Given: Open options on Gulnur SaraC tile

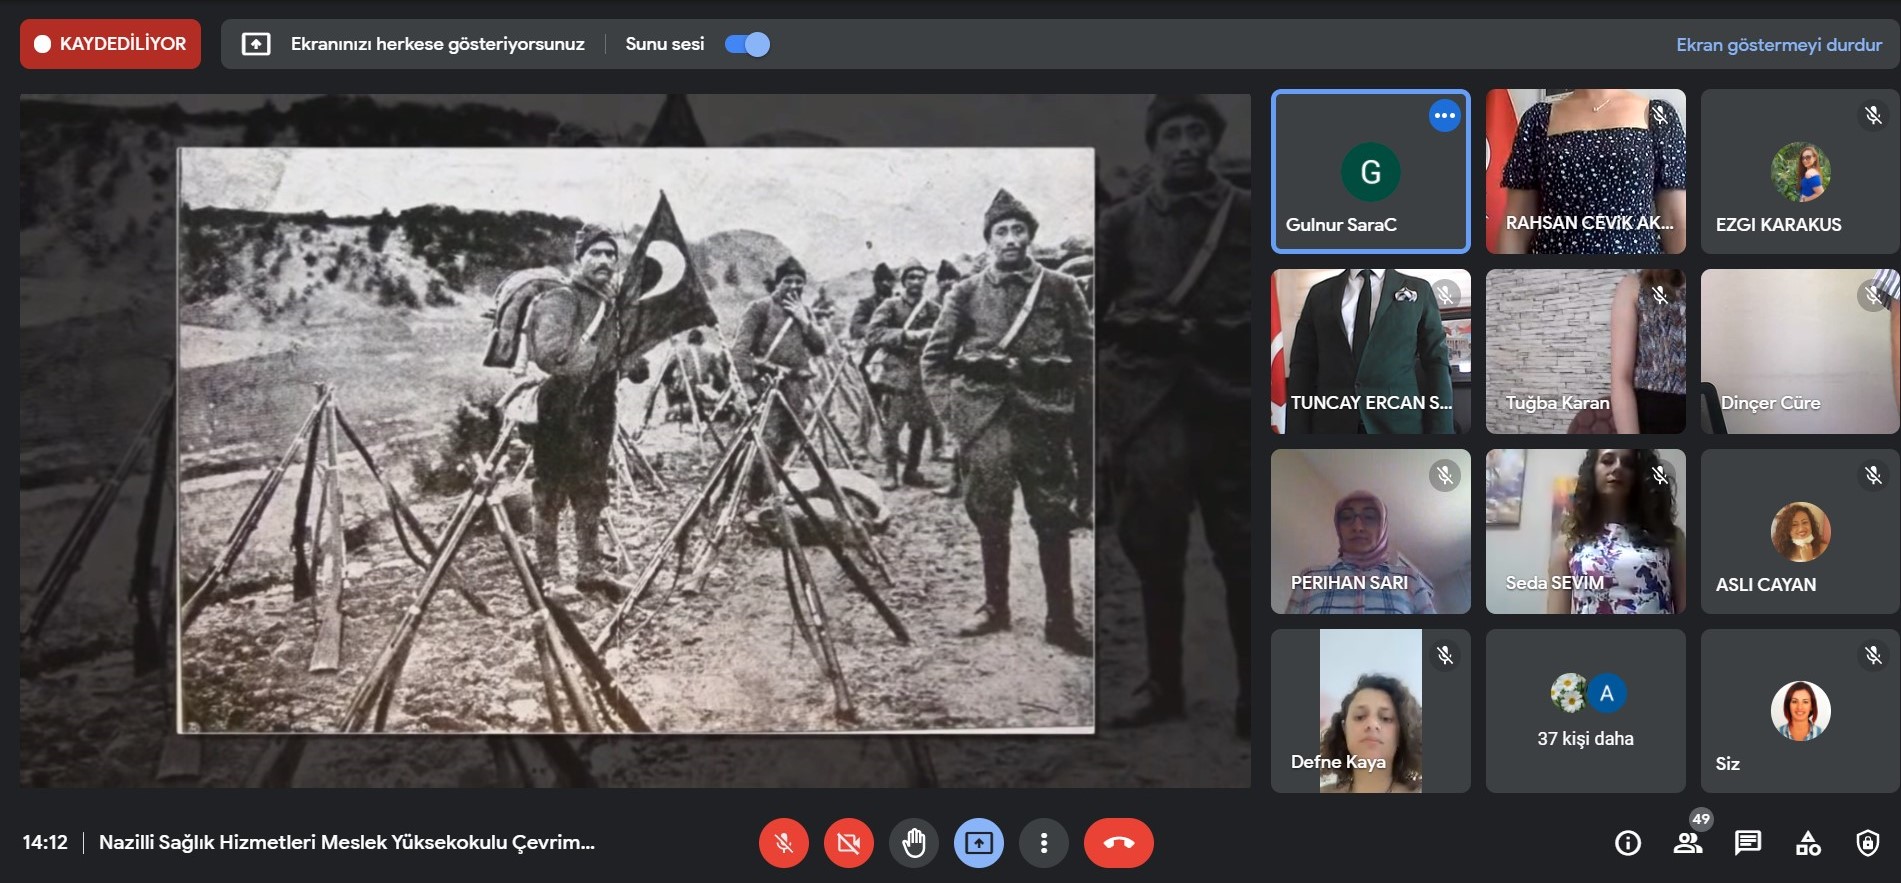Looking at the screenshot, I should click(x=1444, y=116).
